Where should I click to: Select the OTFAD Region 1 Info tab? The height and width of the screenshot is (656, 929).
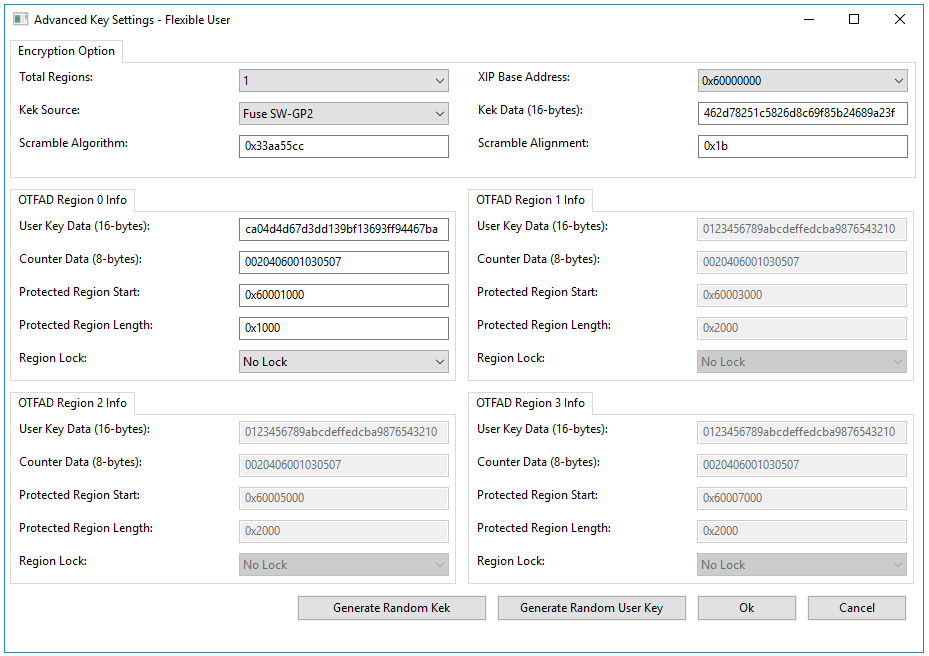[530, 199]
